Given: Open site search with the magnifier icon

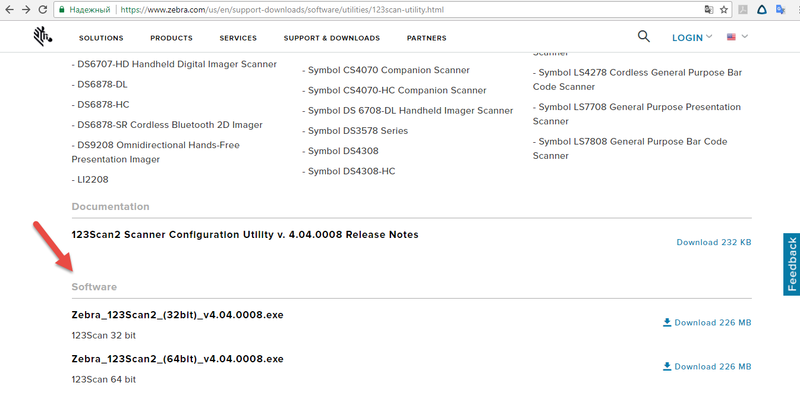Looking at the screenshot, I should (644, 36).
